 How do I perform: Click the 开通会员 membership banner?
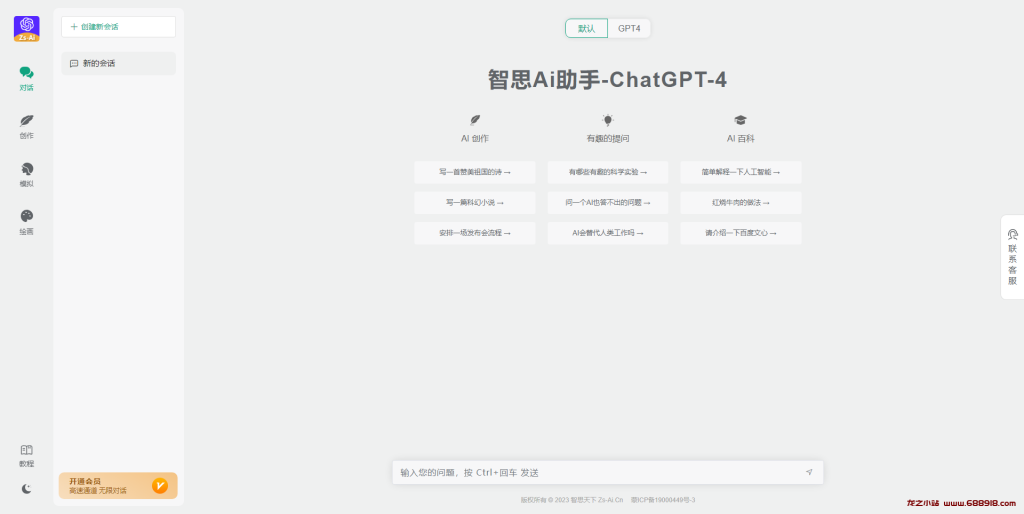tap(118, 485)
